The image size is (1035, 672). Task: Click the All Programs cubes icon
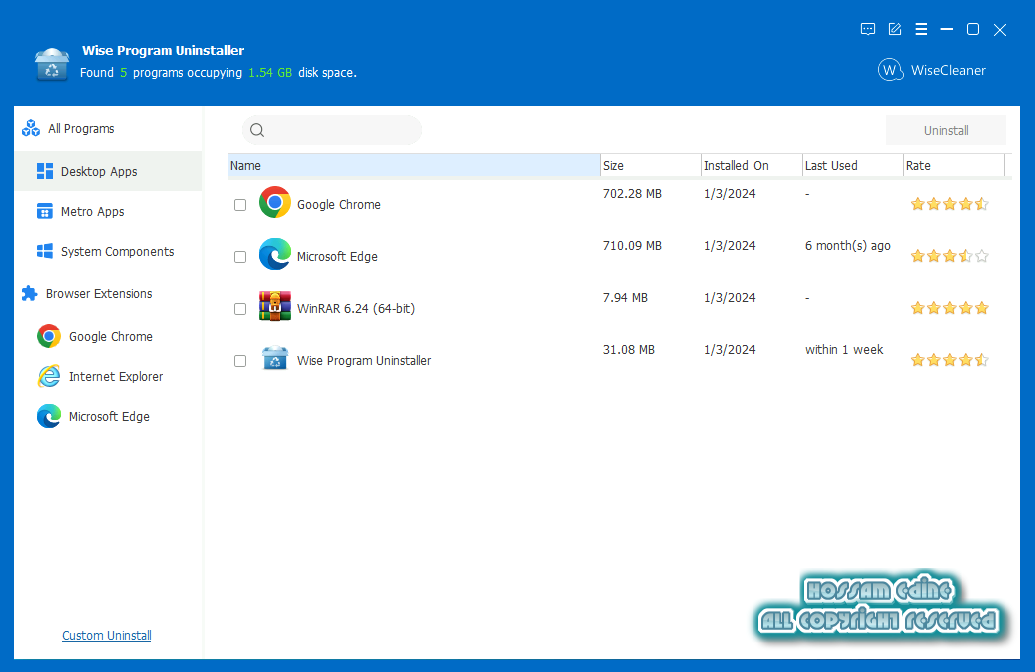(31, 128)
